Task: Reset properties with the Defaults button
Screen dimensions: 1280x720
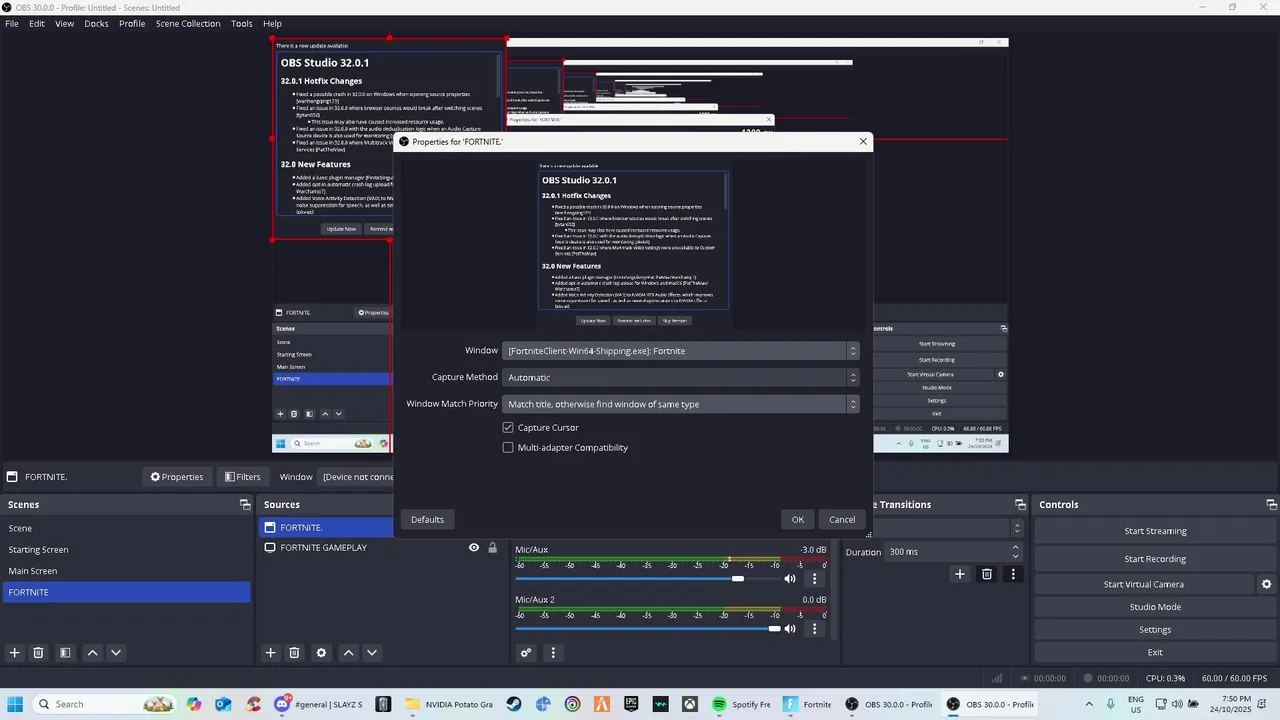Action: pyautogui.click(x=427, y=519)
